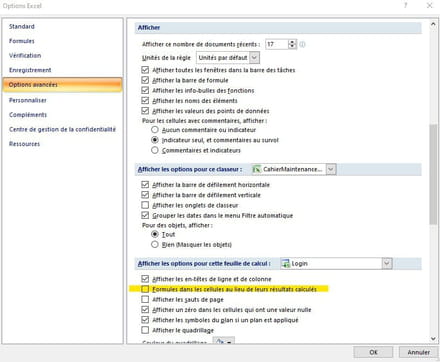Click the Excel workbook icon for CahierMaintenance

[257, 169]
